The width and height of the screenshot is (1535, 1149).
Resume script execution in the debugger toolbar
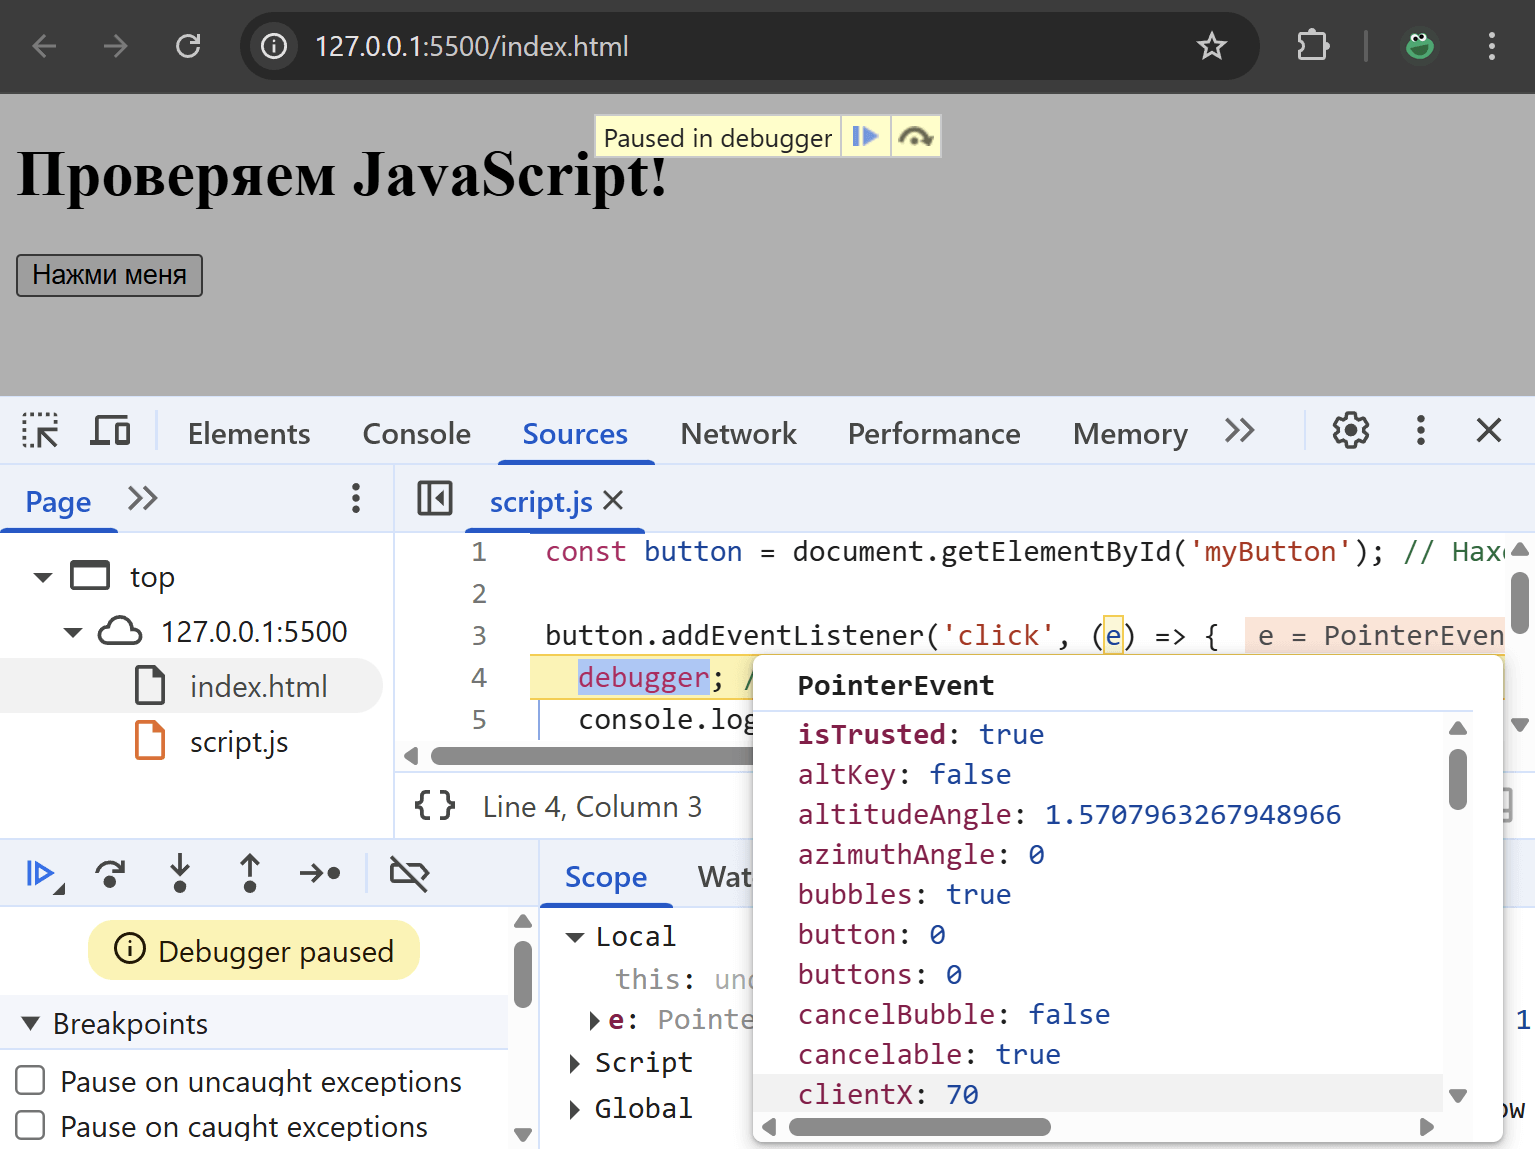(x=40, y=874)
